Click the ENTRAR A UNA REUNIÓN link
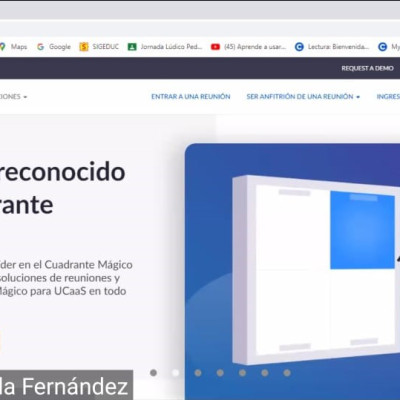Image resolution: width=400 pixels, height=400 pixels. 191,97
